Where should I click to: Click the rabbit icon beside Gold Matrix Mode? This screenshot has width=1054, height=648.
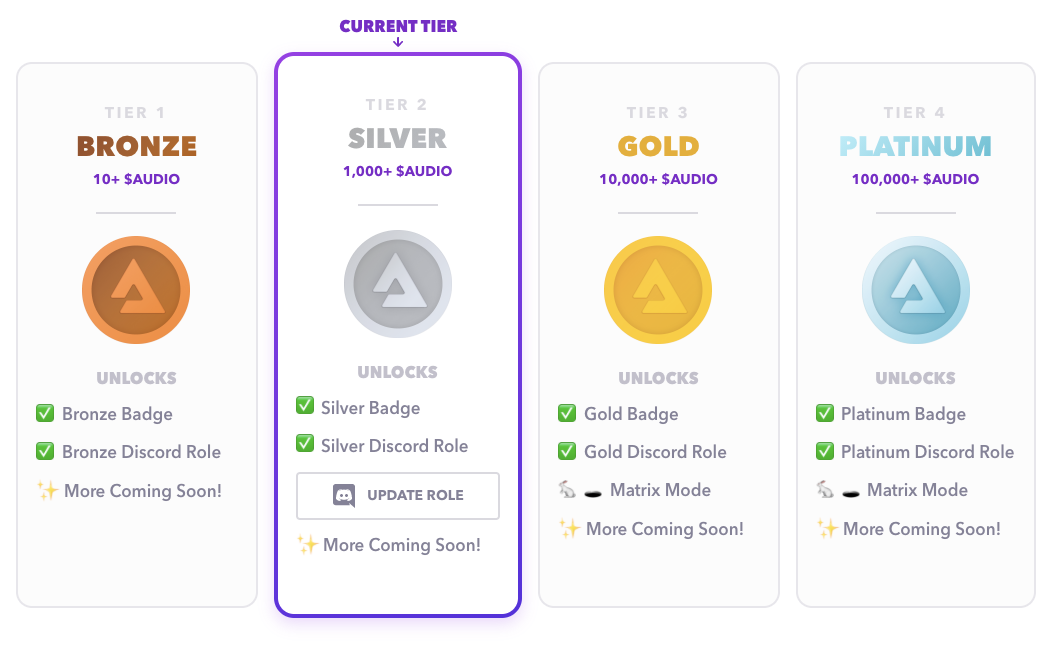pos(567,489)
